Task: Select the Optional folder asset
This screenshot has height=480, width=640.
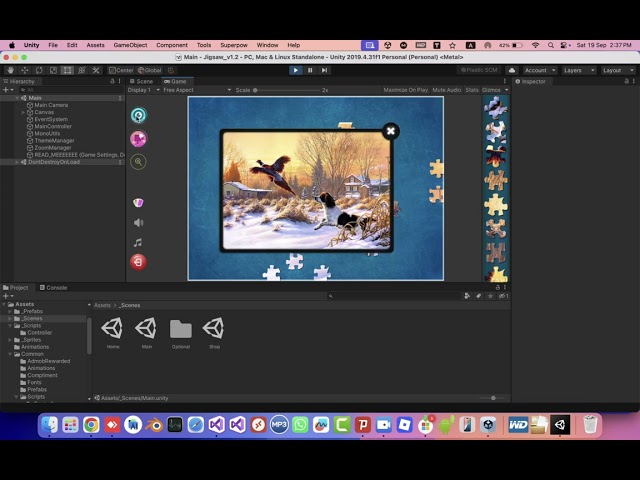Action: pos(180,332)
